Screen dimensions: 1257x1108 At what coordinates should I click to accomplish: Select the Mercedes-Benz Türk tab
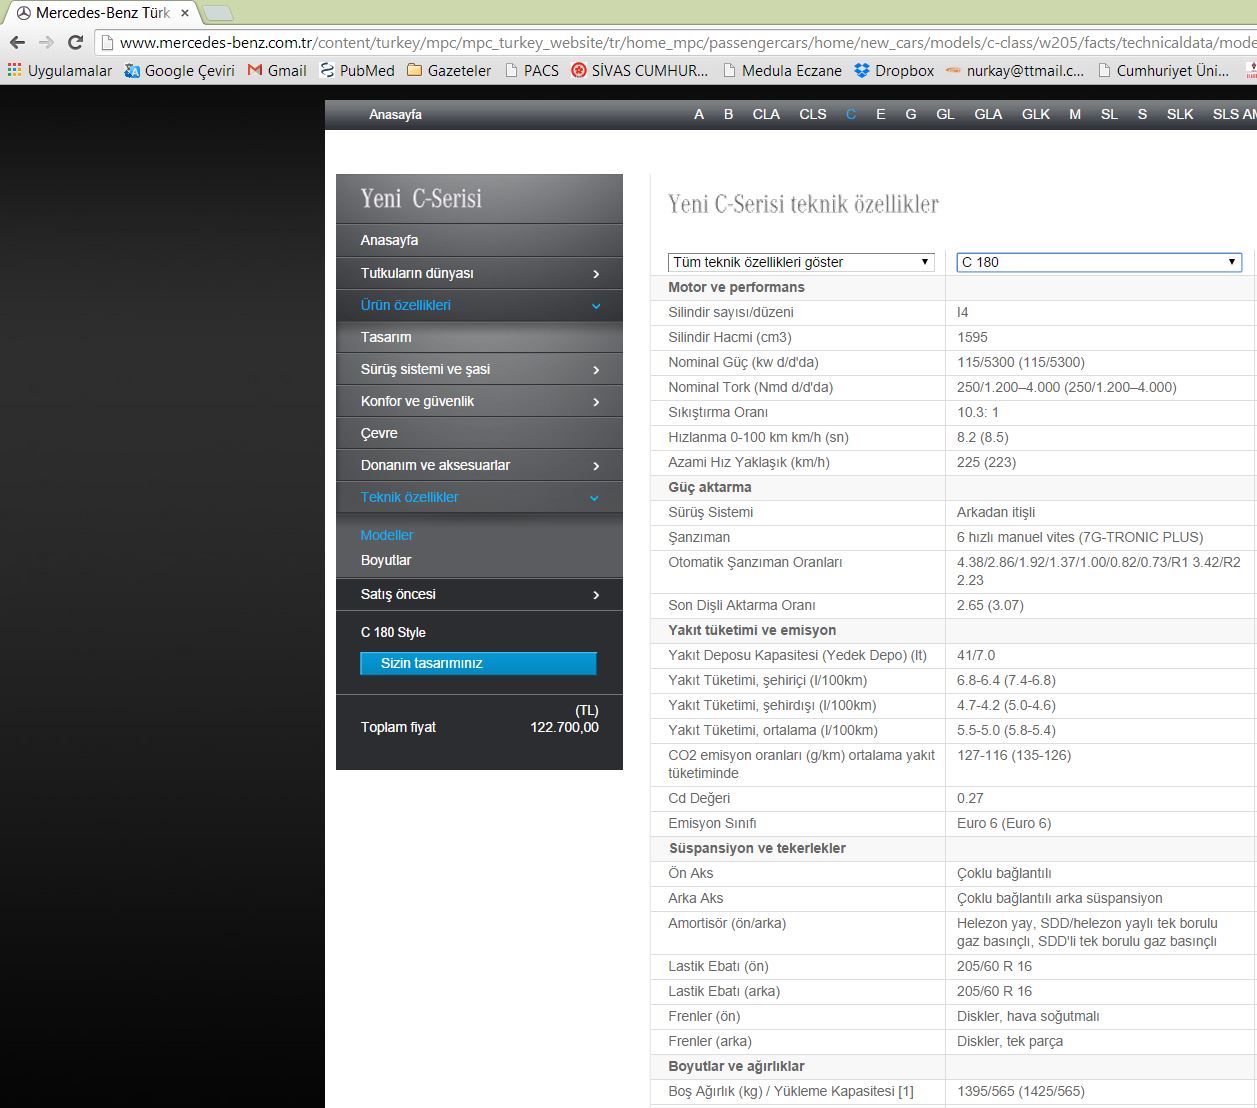tap(100, 13)
